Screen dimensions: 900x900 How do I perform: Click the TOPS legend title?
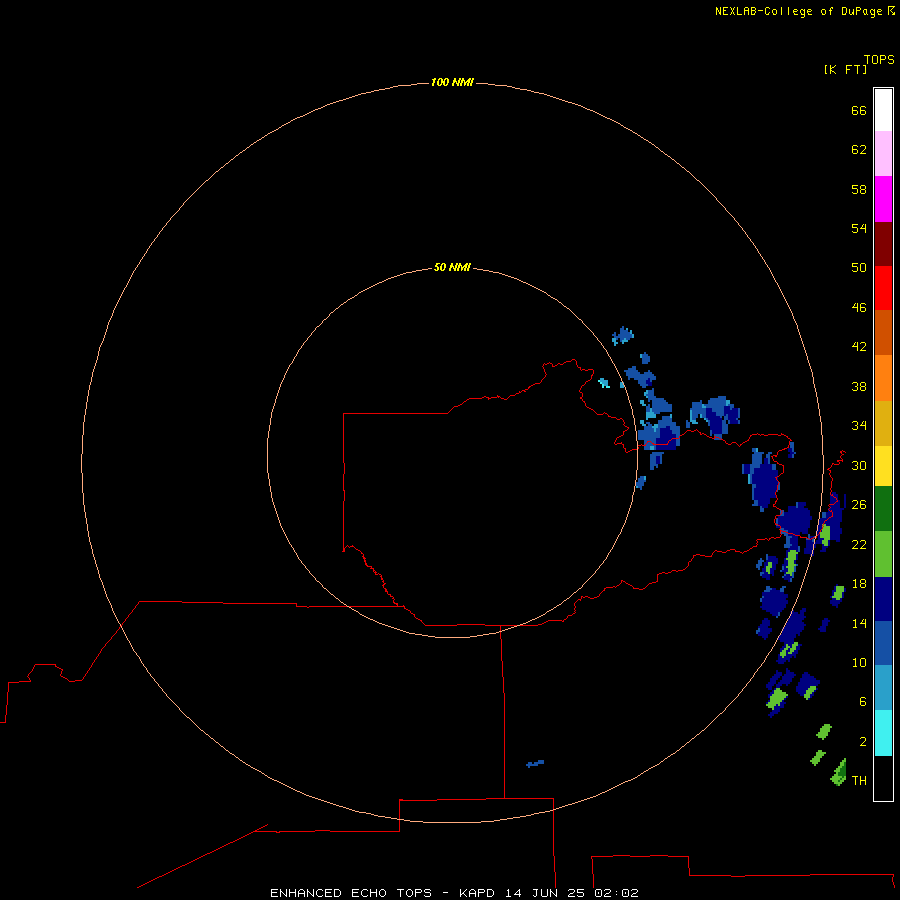point(879,59)
